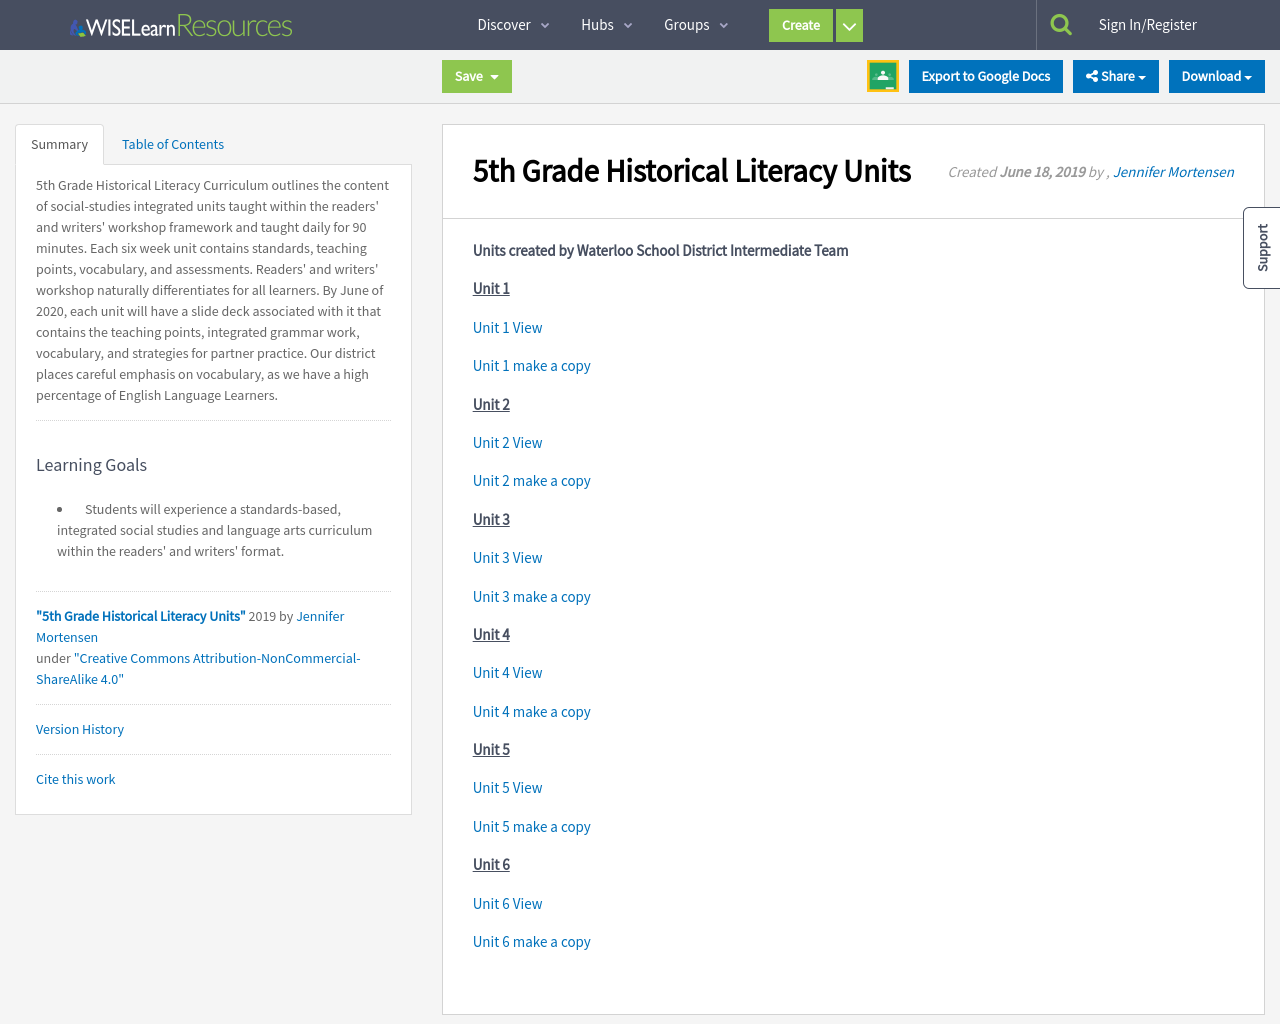This screenshot has width=1280, height=1024.
Task: Expand the Discover menu
Action: click(513, 25)
